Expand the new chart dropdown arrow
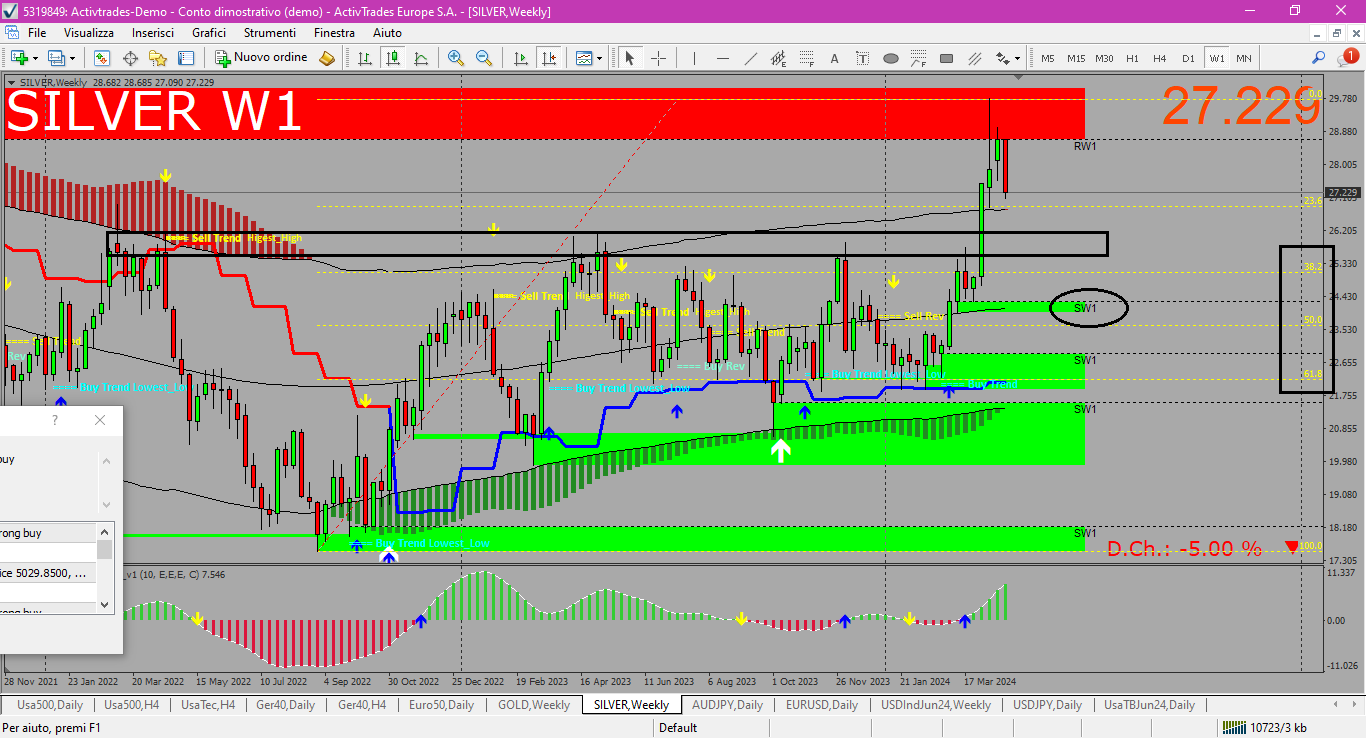Screen dimensions: 1366x738 point(35,58)
